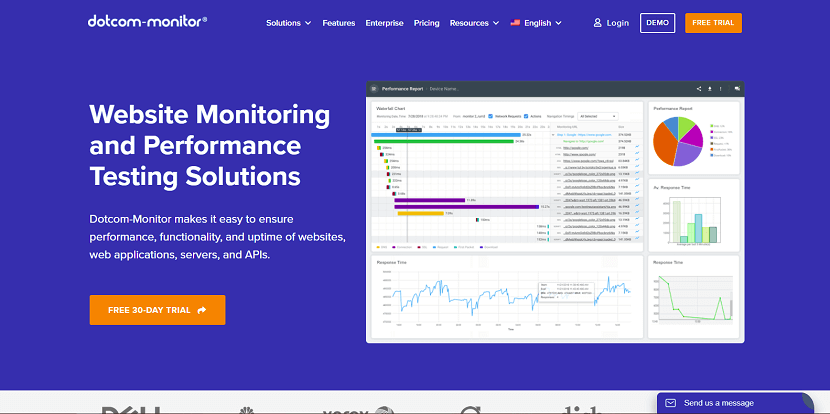Click the share icon in Performance Report header

point(699,89)
